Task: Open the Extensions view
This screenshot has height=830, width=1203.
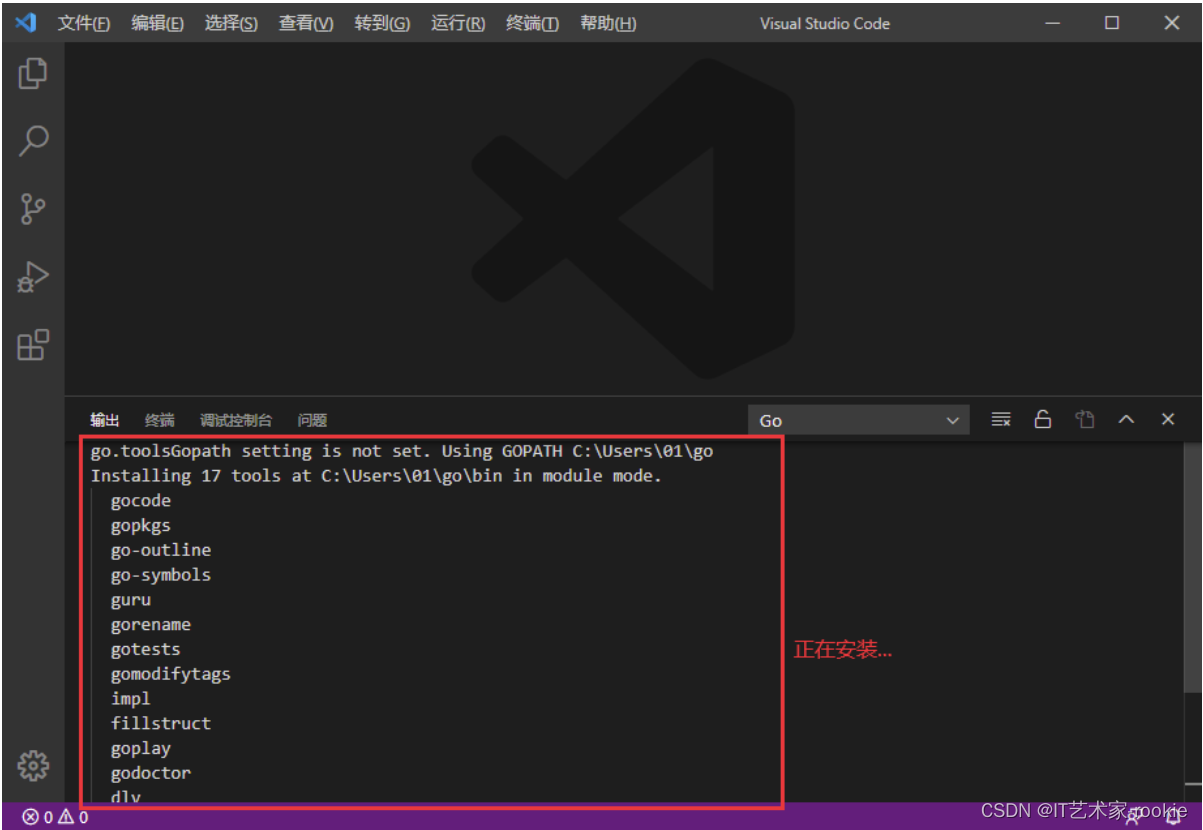Action: click(x=33, y=345)
